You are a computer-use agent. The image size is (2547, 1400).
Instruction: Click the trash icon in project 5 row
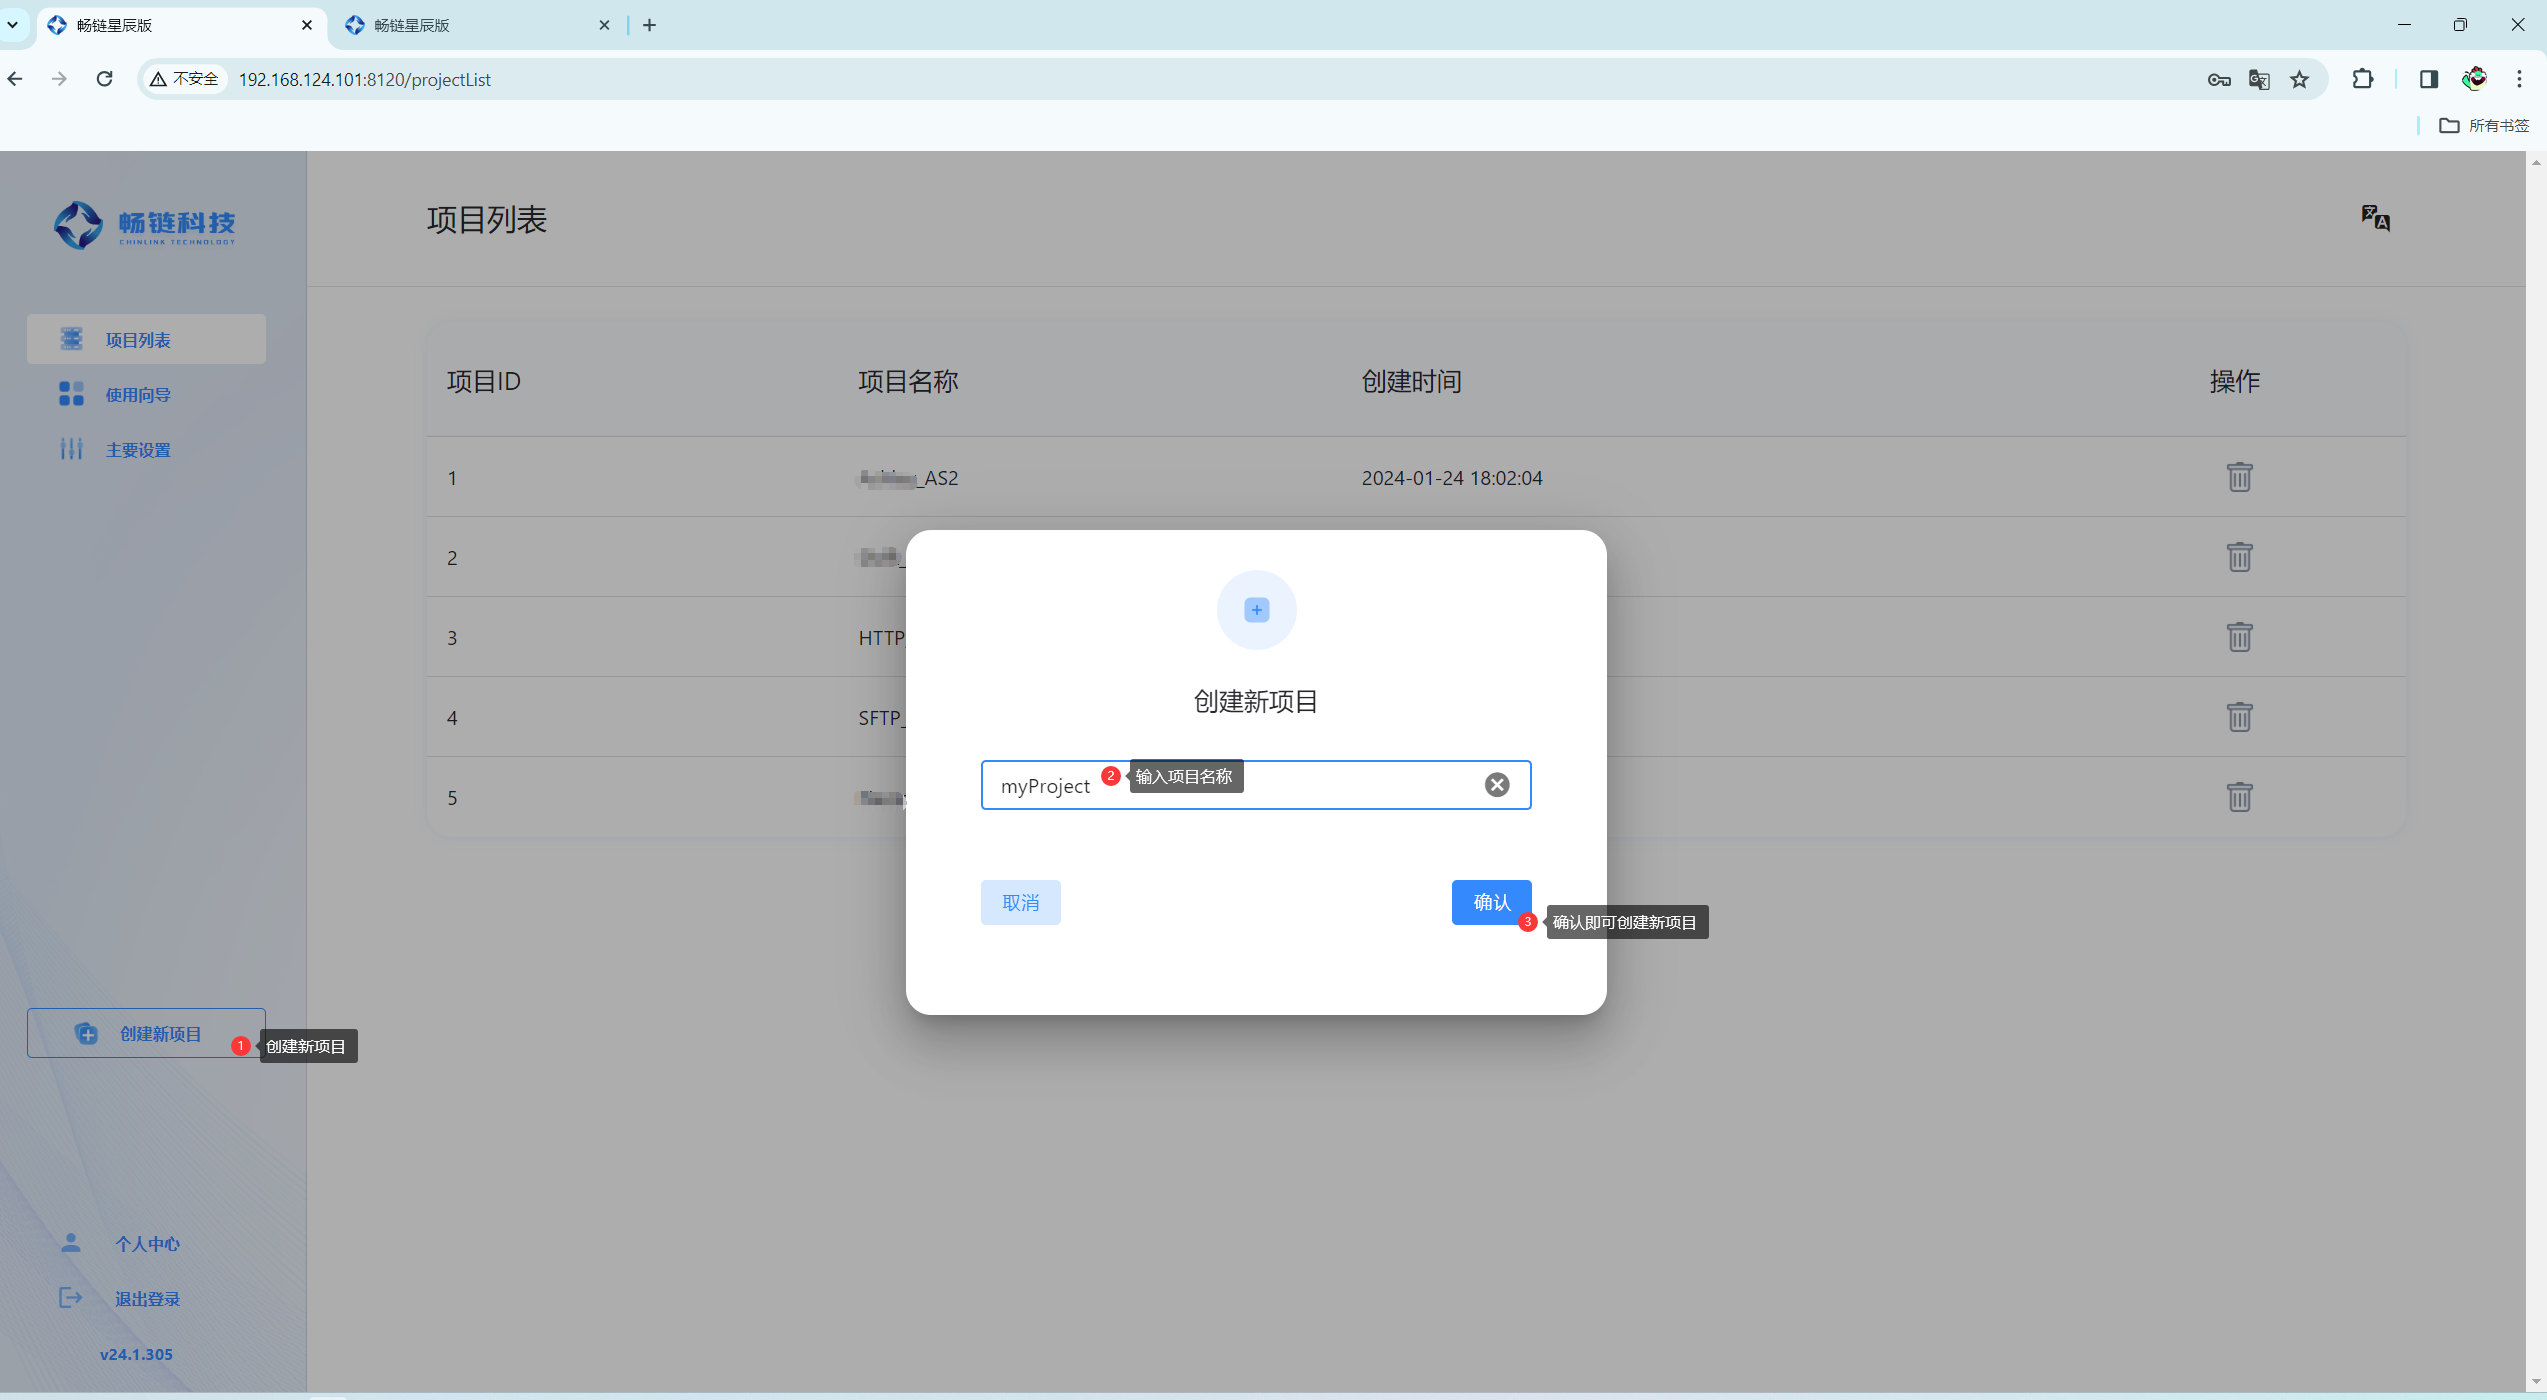click(2239, 797)
